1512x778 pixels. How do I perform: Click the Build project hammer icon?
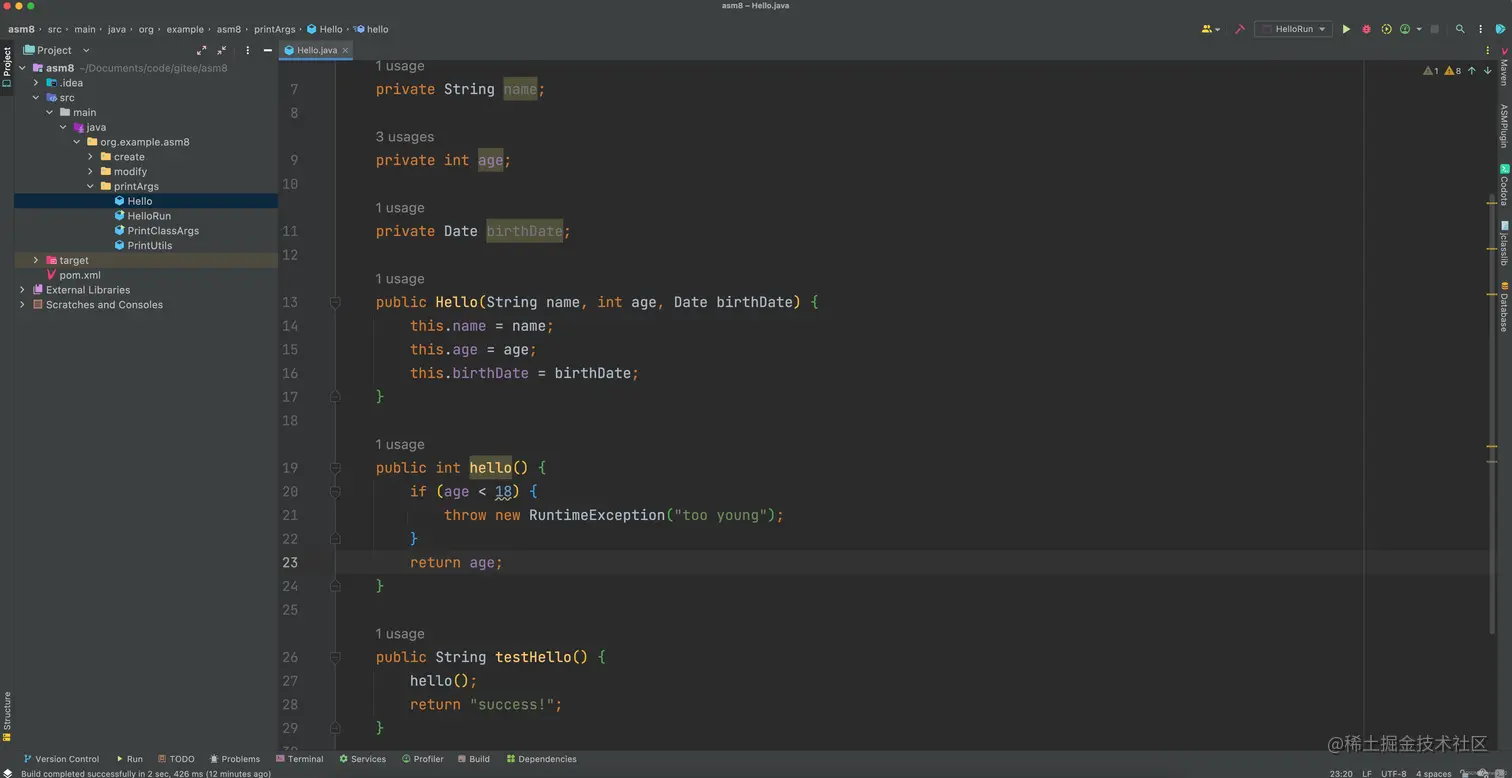tap(1240, 29)
